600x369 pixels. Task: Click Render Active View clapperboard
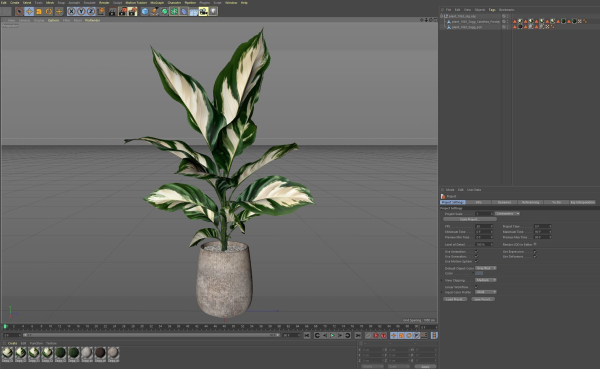click(112, 11)
